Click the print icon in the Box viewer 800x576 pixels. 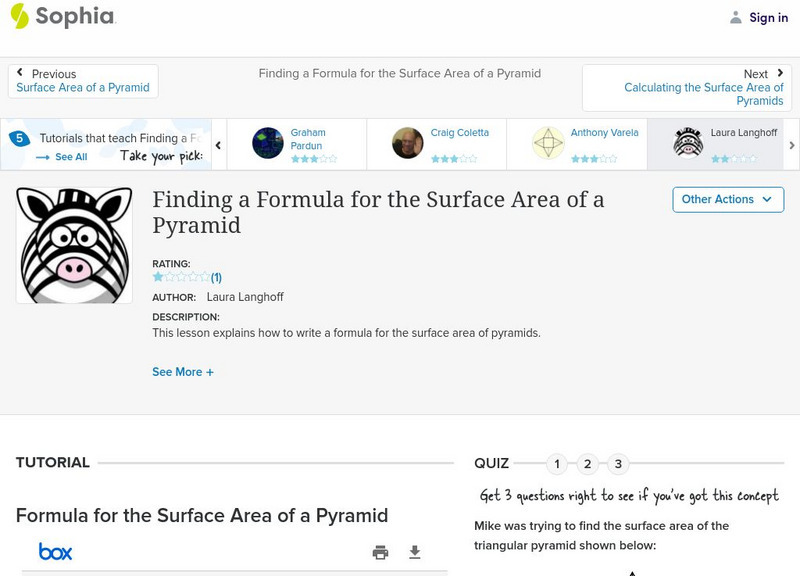tap(380, 552)
